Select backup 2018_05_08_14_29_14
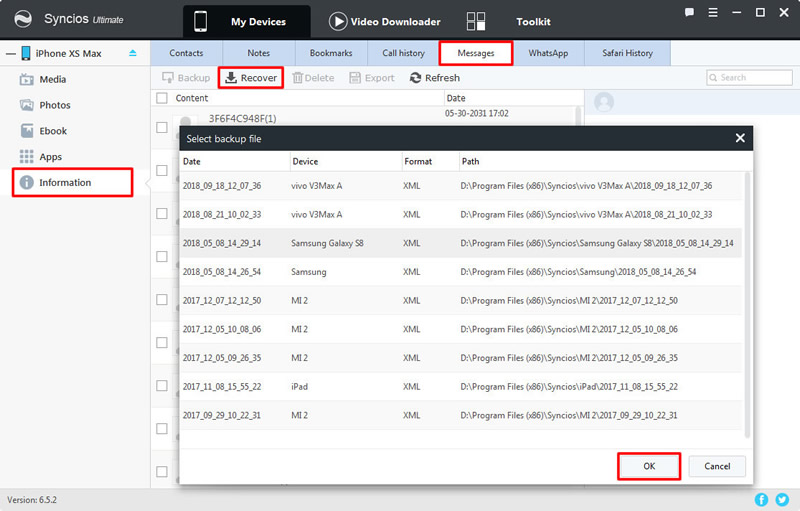The image size is (800, 511). click(461, 243)
